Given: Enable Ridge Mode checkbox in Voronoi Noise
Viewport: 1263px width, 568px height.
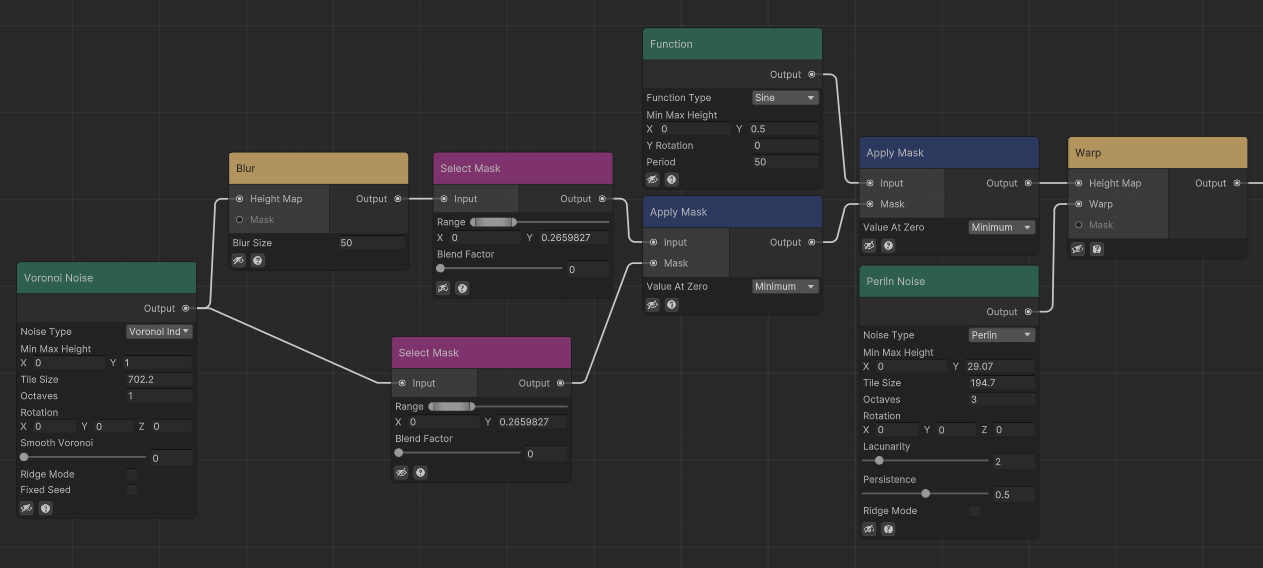Looking at the screenshot, I should pos(132,474).
